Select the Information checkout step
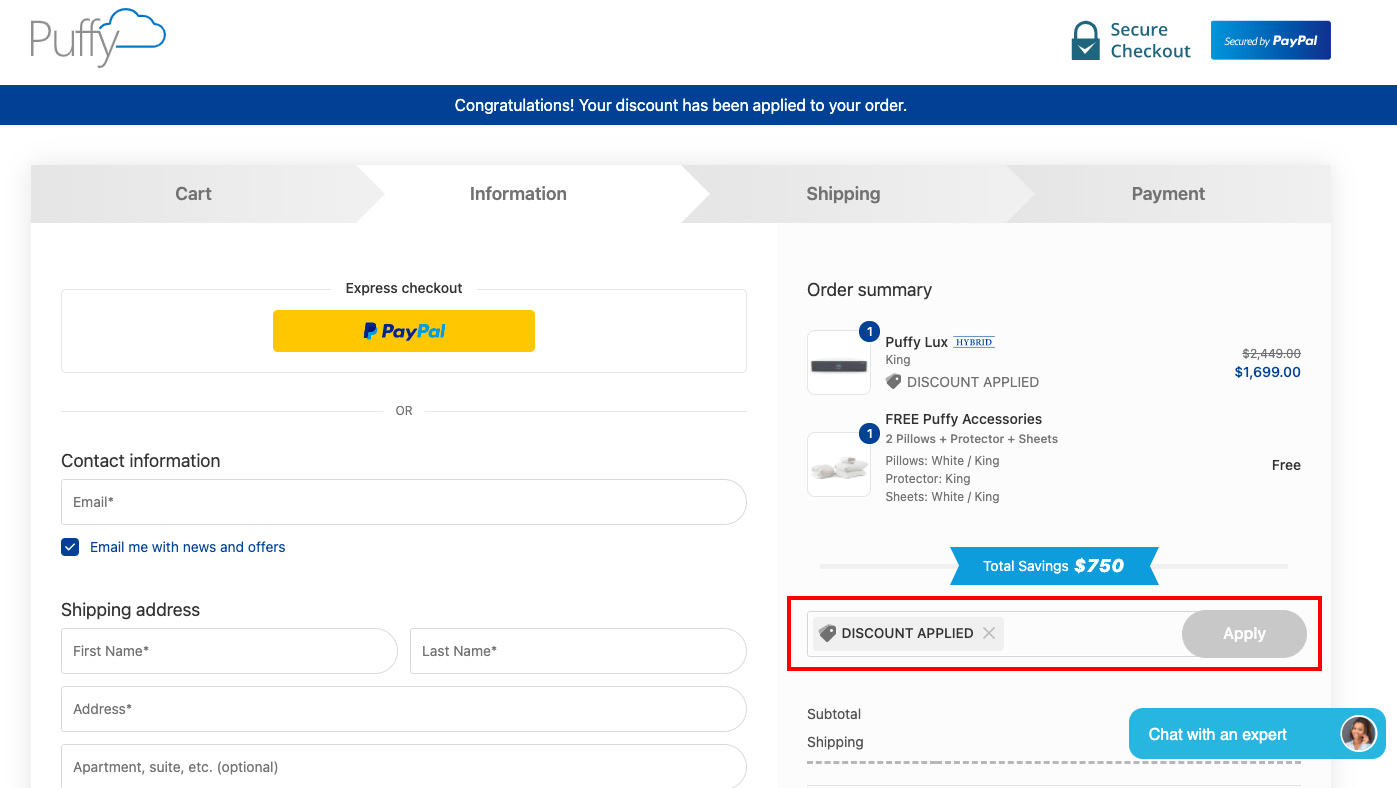Screen dimensions: 1397x788 coord(518,194)
